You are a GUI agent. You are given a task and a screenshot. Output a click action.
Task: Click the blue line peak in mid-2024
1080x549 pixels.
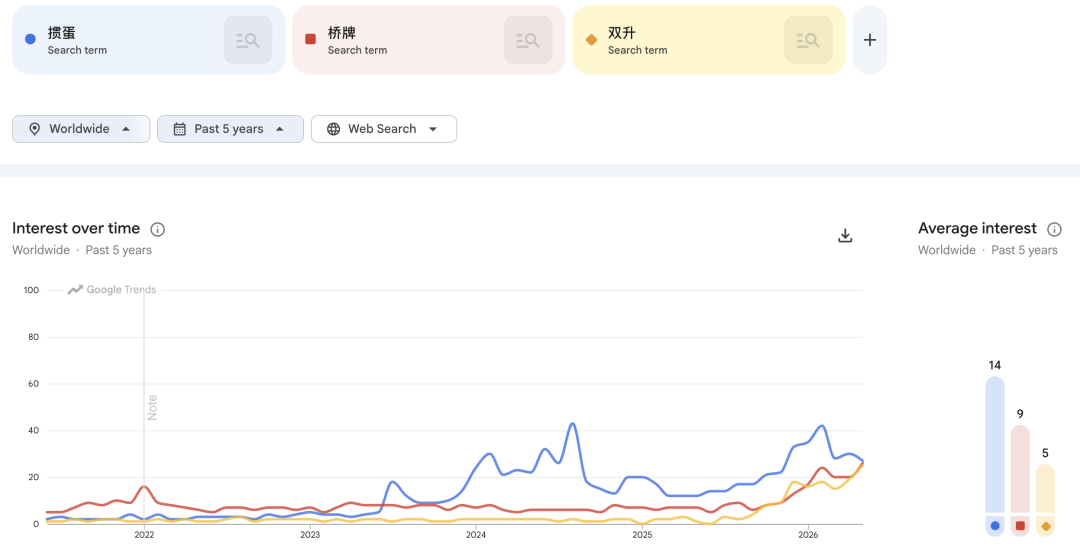[x=572, y=424]
